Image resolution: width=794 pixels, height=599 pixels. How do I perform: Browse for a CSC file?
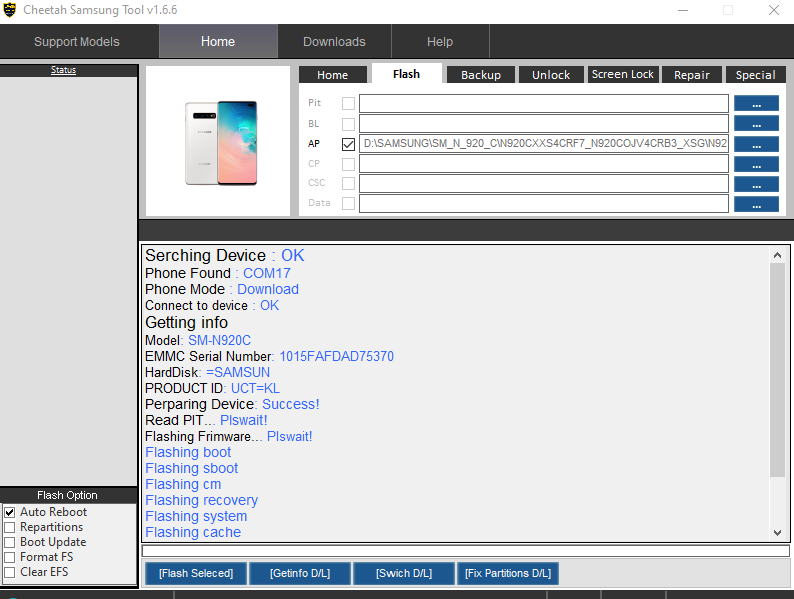tap(756, 184)
